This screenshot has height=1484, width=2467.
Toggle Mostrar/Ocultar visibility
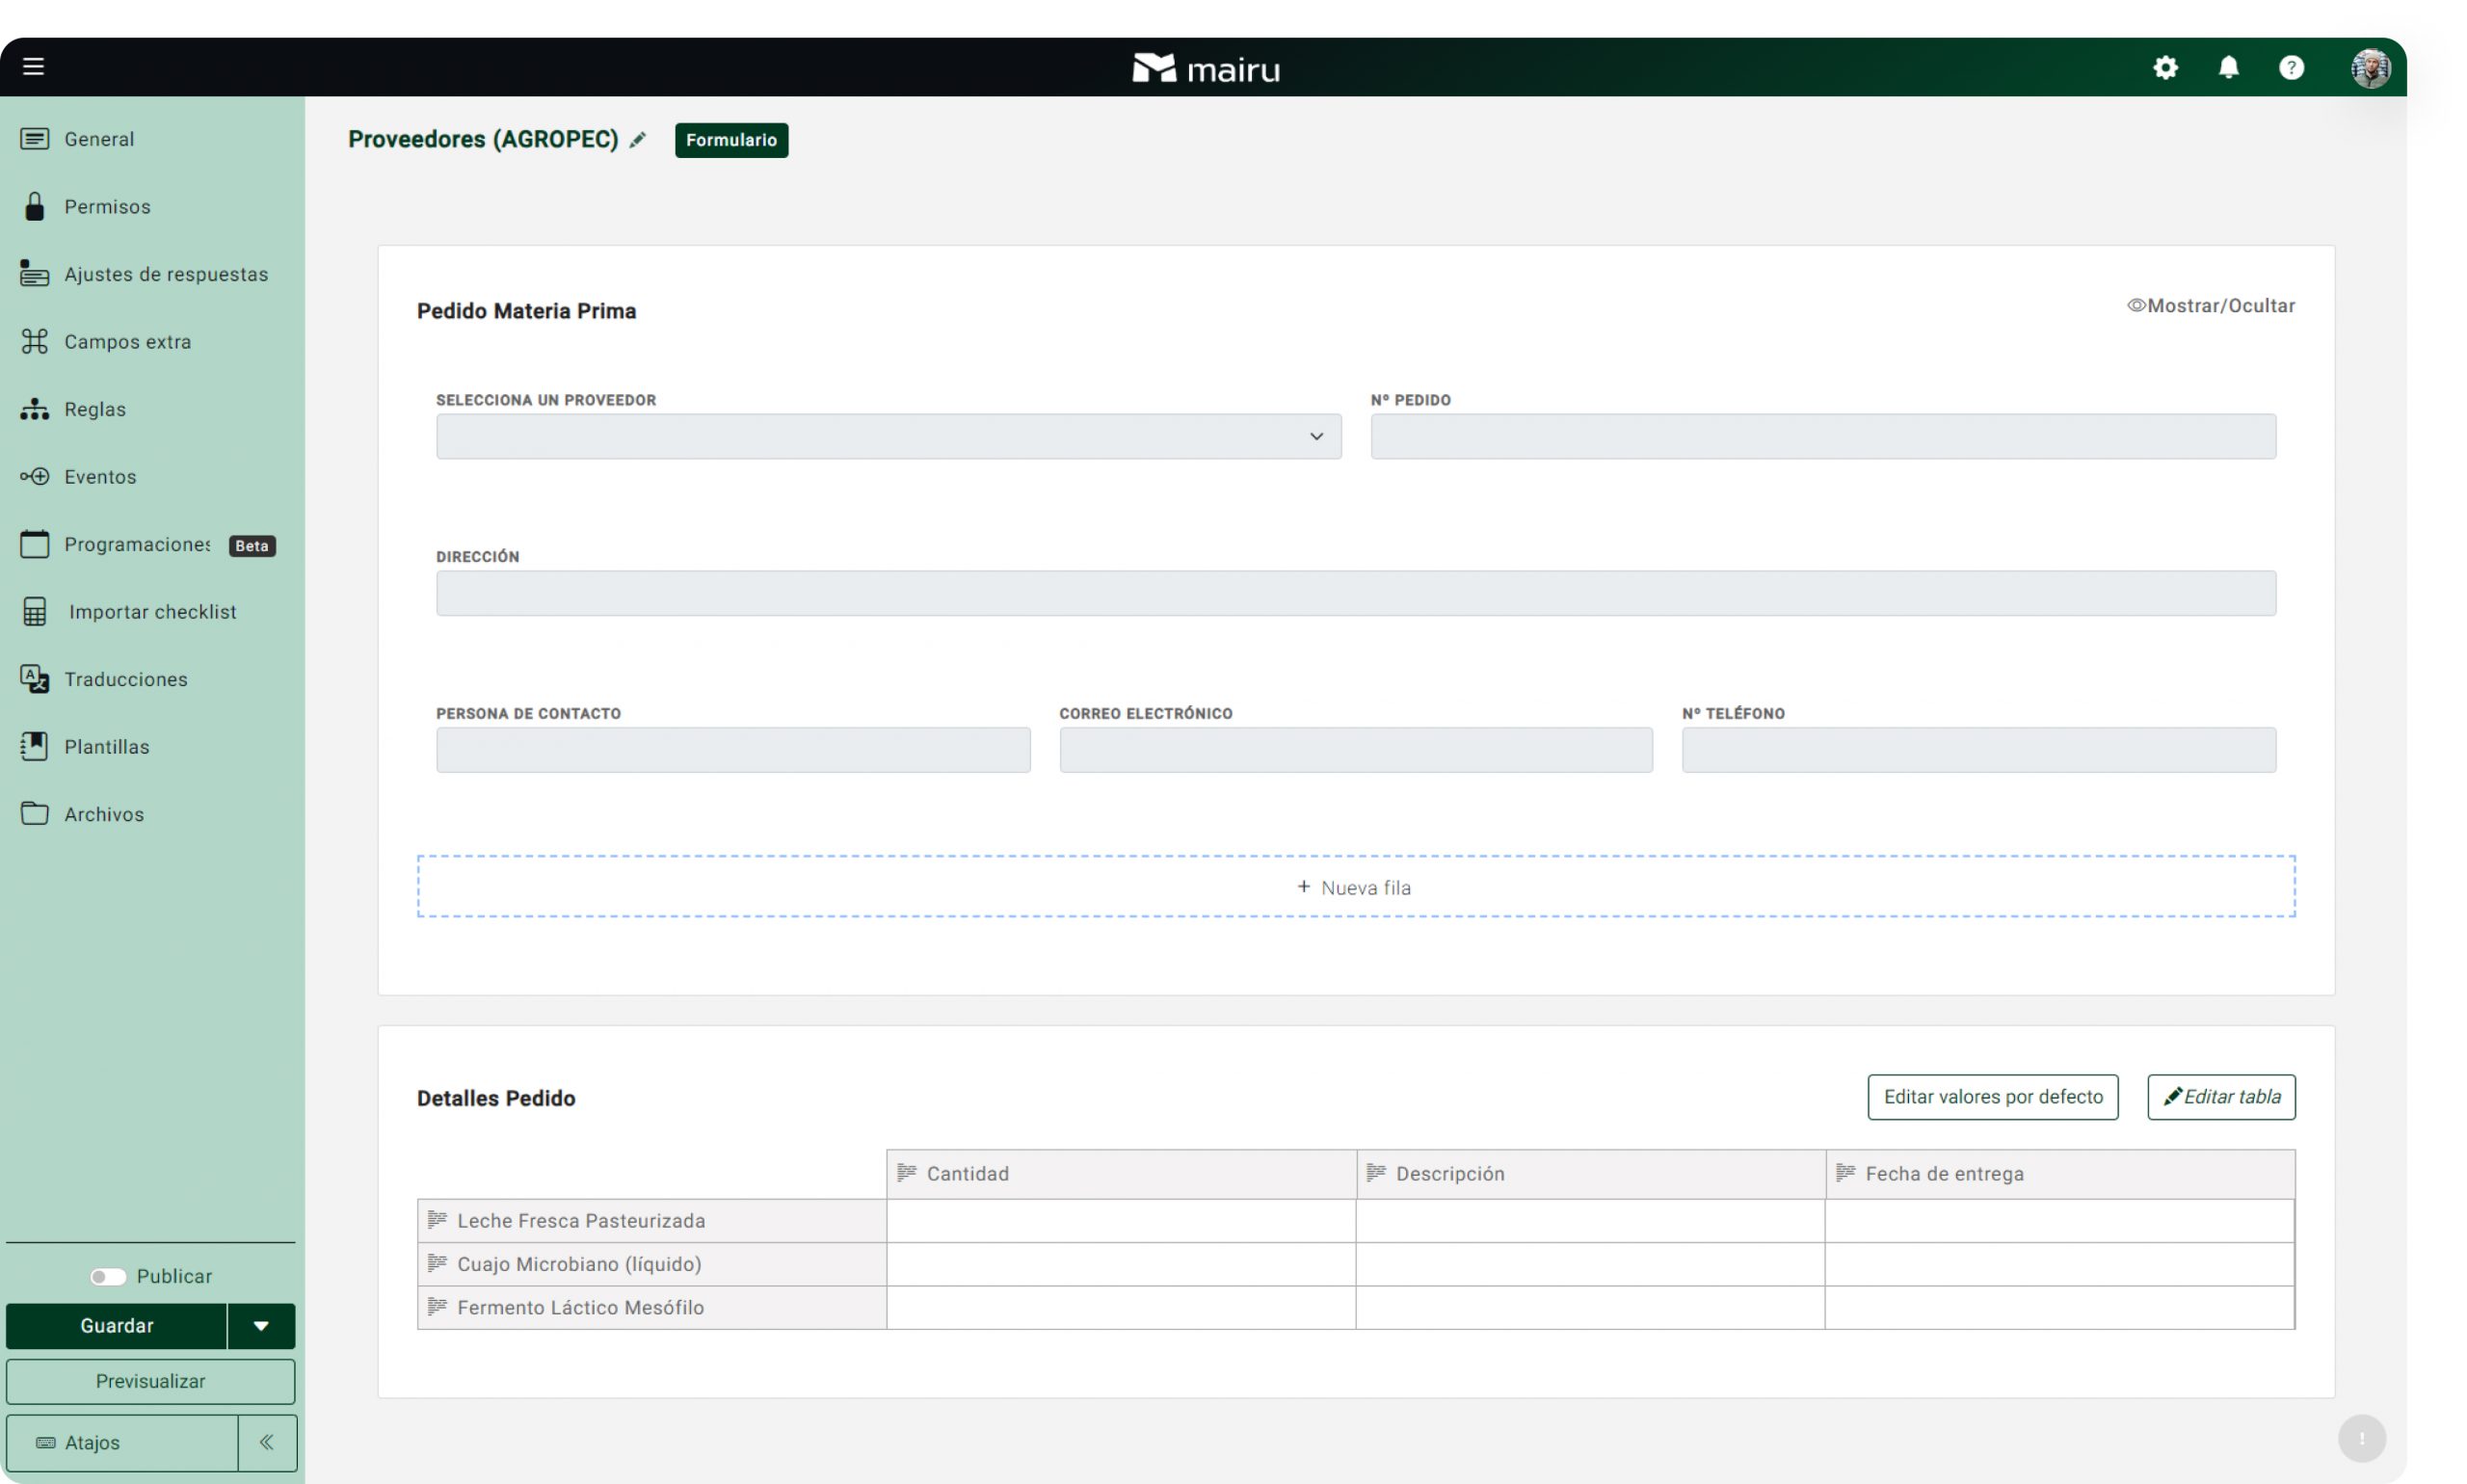[2210, 306]
